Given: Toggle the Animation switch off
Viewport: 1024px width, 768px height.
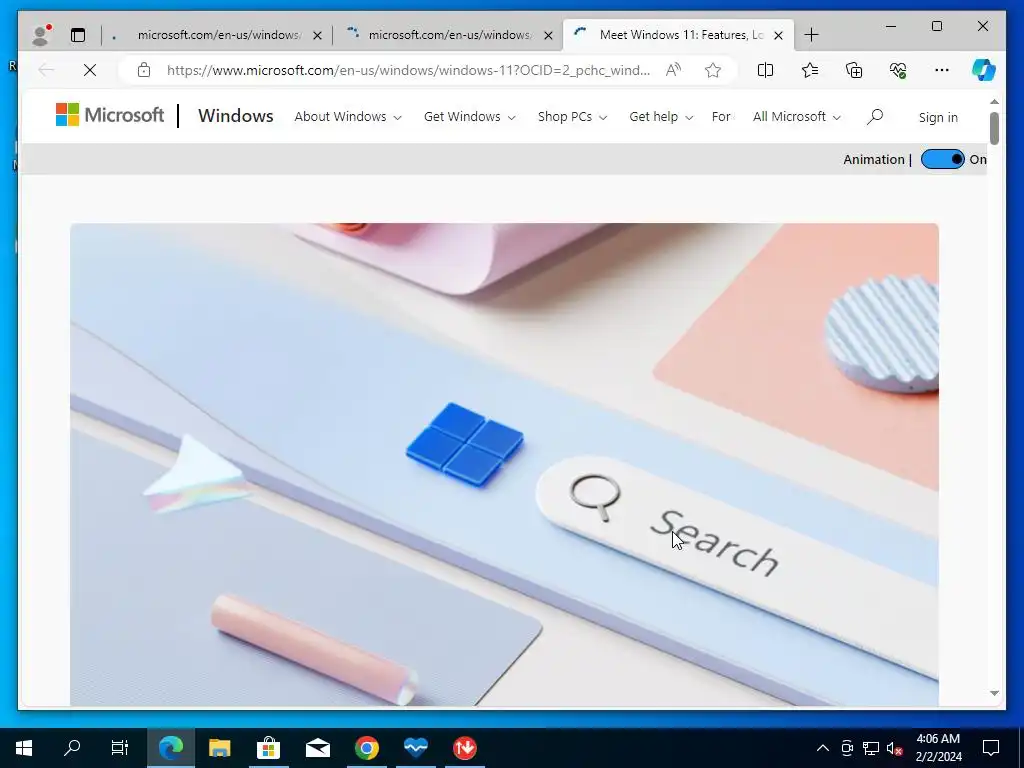Looking at the screenshot, I should [942, 159].
